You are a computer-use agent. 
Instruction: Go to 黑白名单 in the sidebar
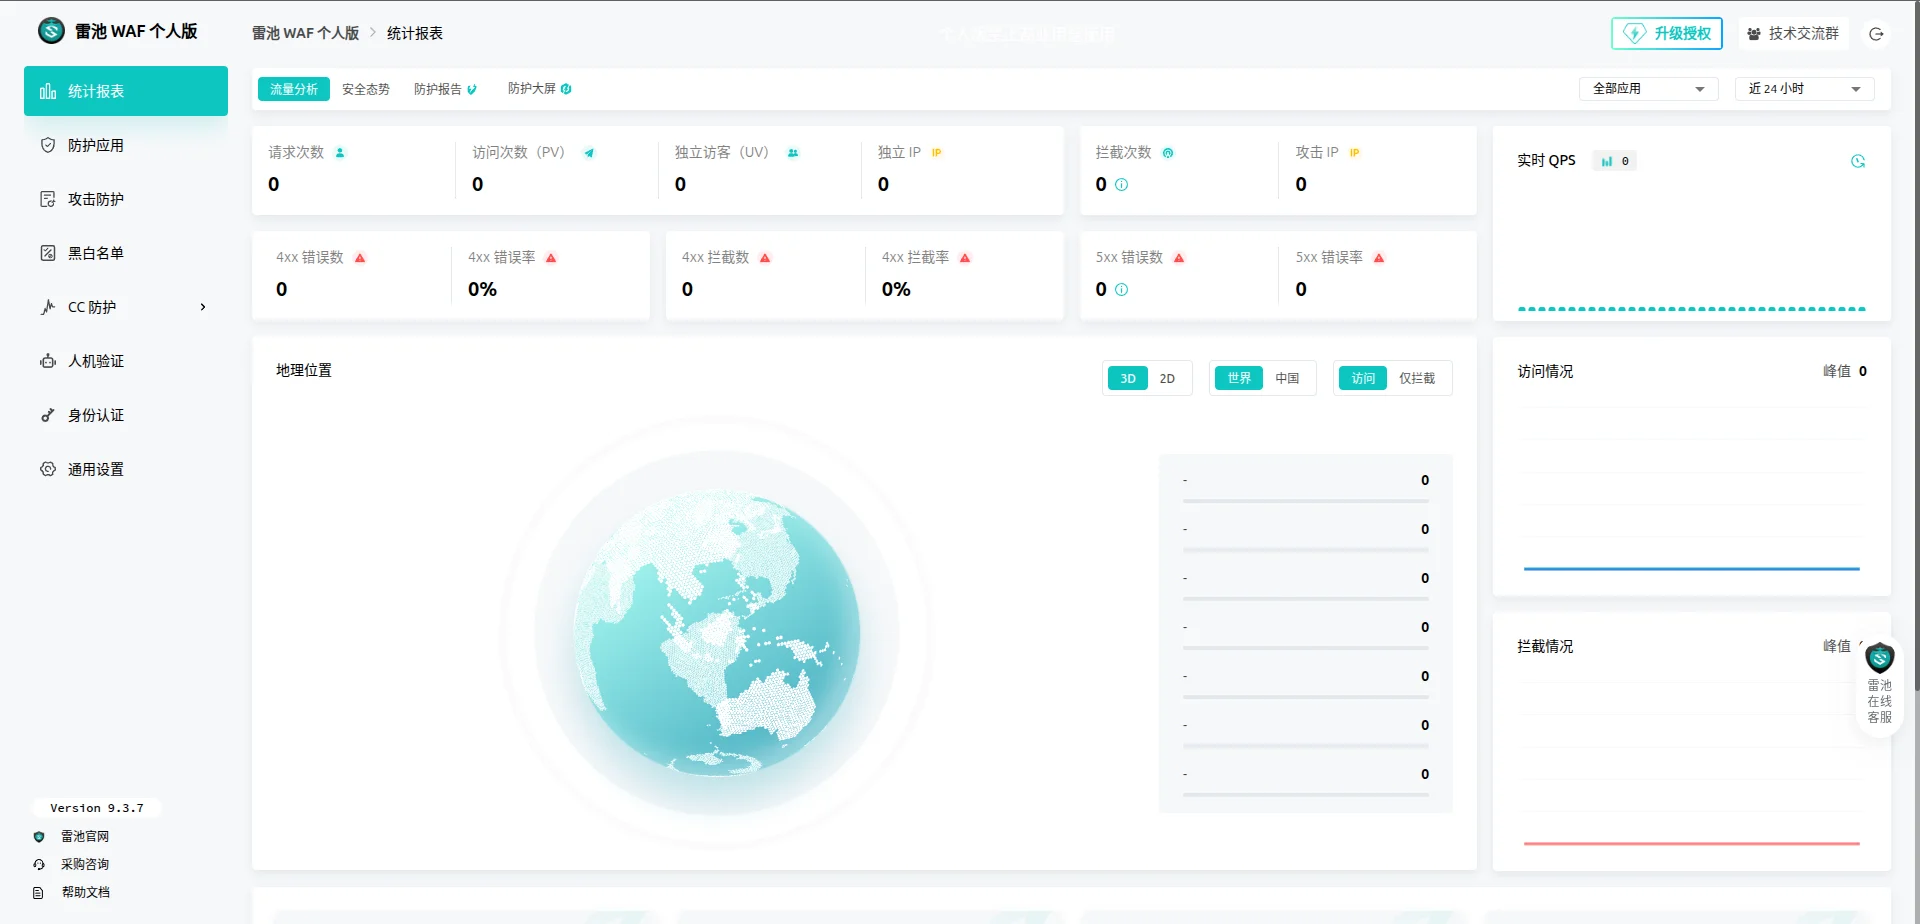click(x=126, y=253)
